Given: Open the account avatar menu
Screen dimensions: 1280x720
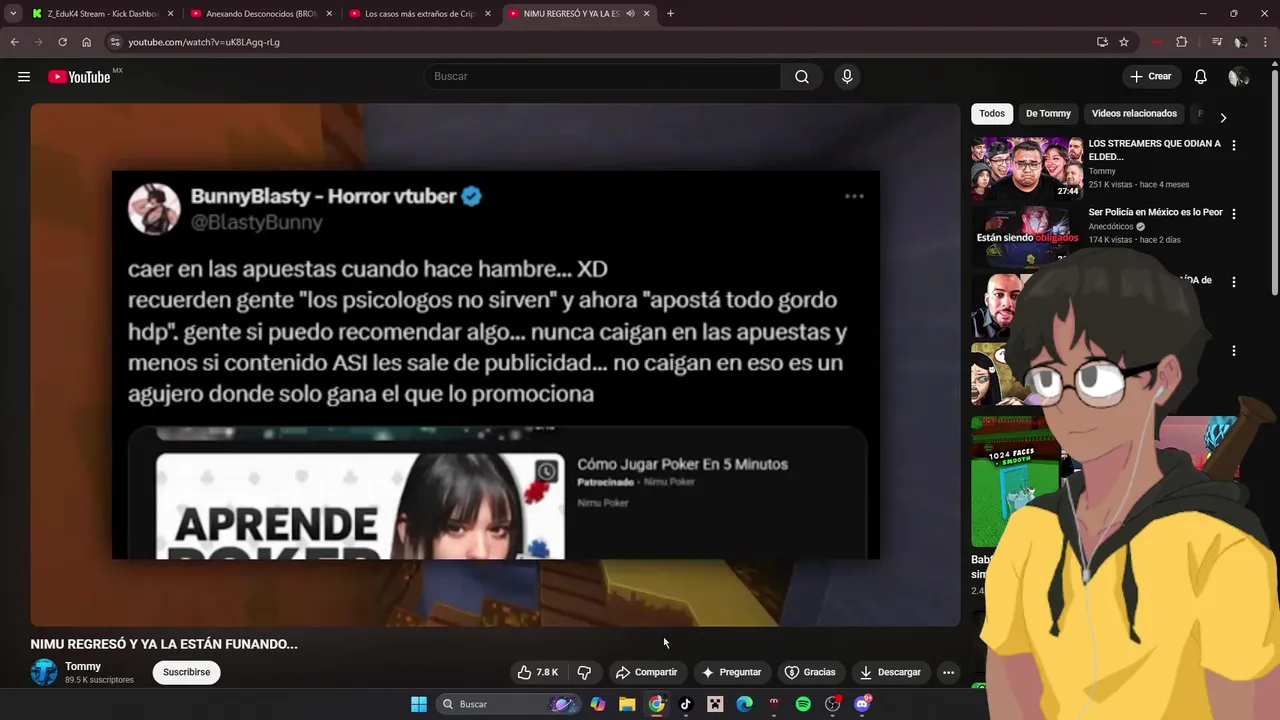Looking at the screenshot, I should [1239, 77].
